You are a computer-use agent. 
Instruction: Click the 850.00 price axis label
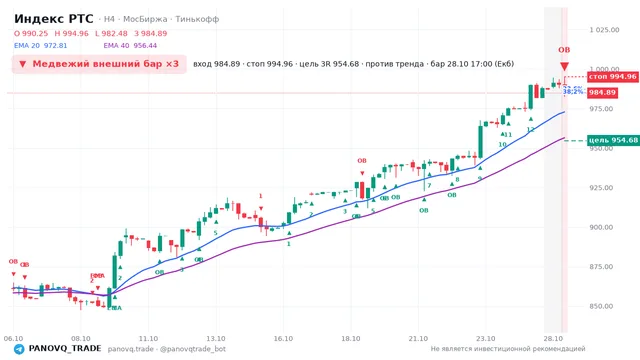pyautogui.click(x=601, y=306)
